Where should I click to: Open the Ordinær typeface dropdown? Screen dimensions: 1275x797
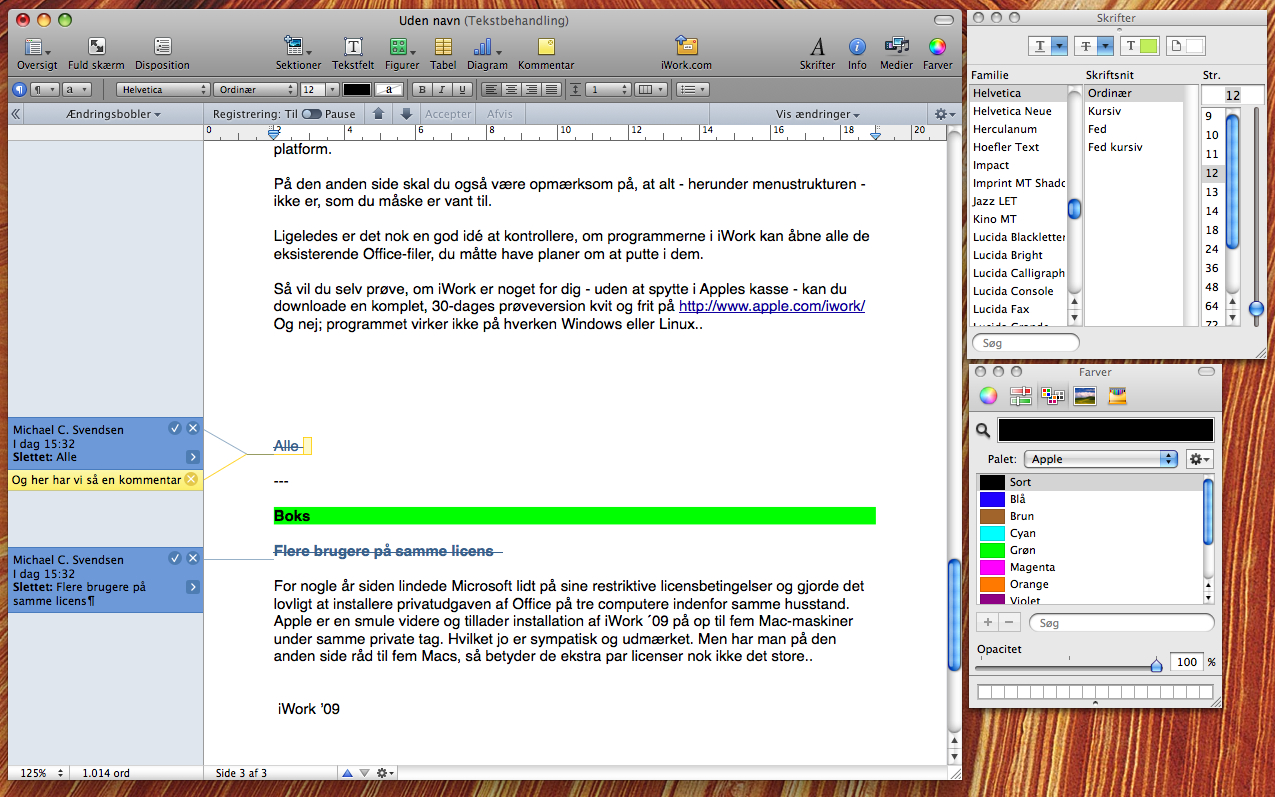254,89
